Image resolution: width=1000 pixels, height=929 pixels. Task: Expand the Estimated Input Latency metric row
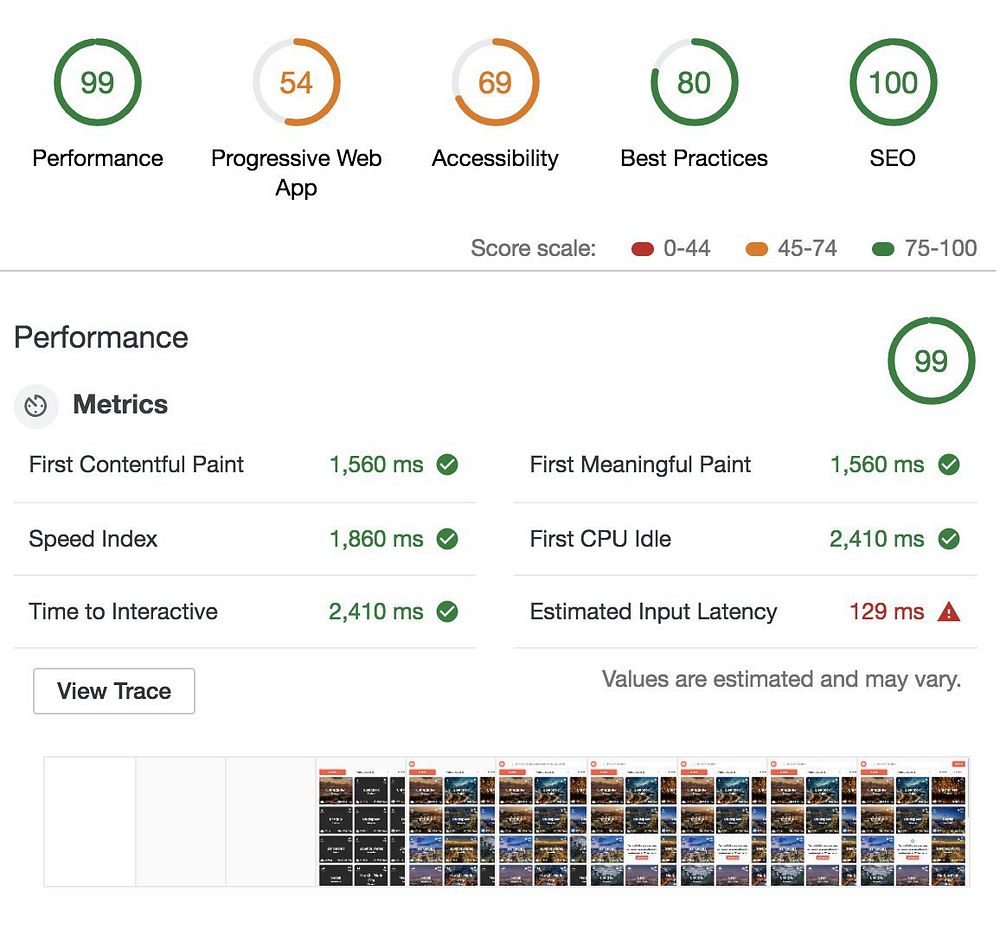pos(746,612)
